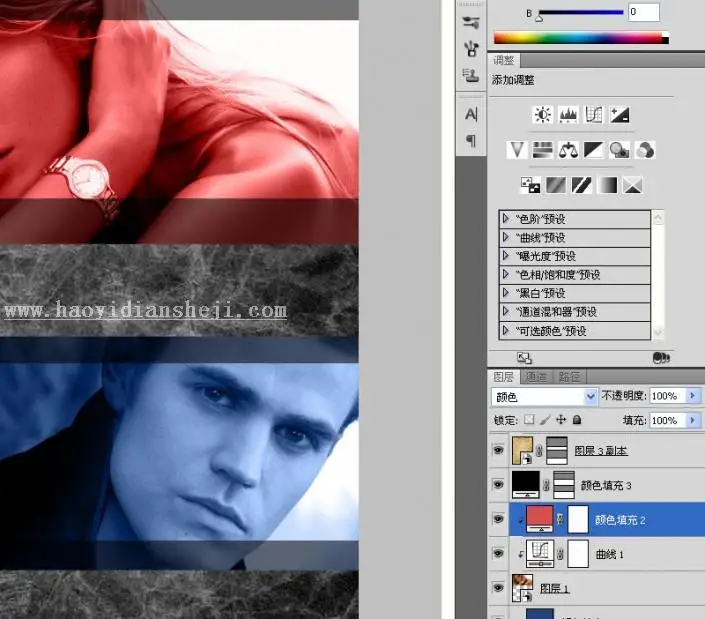Hide the 图层 1 layer
The height and width of the screenshot is (619, 705).
tap(498, 588)
